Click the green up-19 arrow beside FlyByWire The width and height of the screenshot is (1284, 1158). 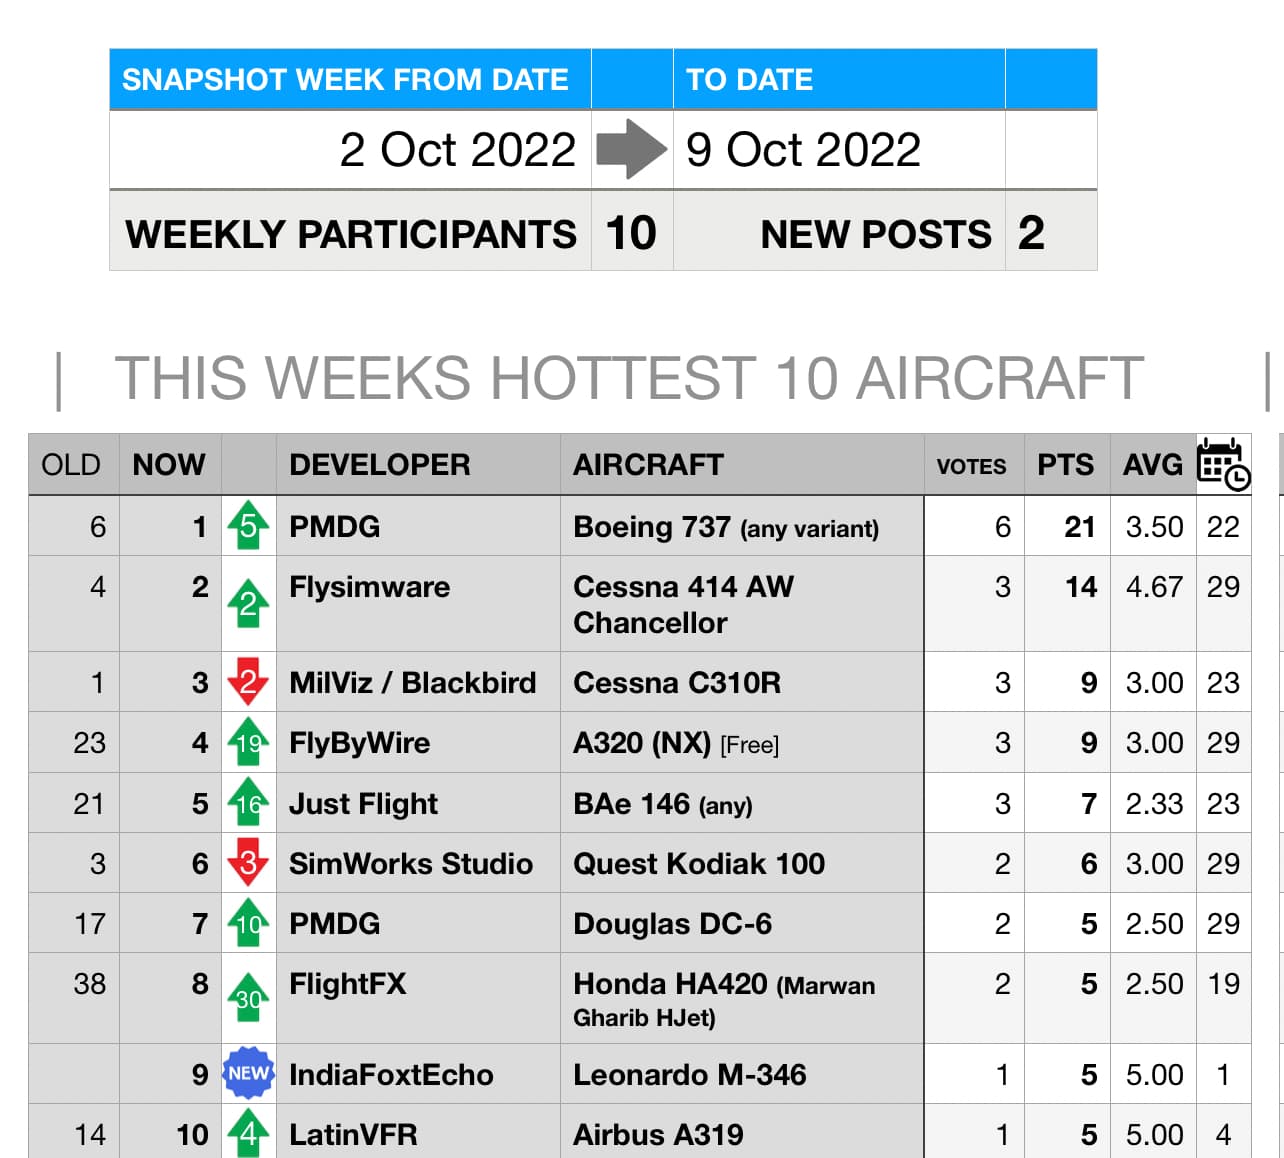tap(248, 742)
